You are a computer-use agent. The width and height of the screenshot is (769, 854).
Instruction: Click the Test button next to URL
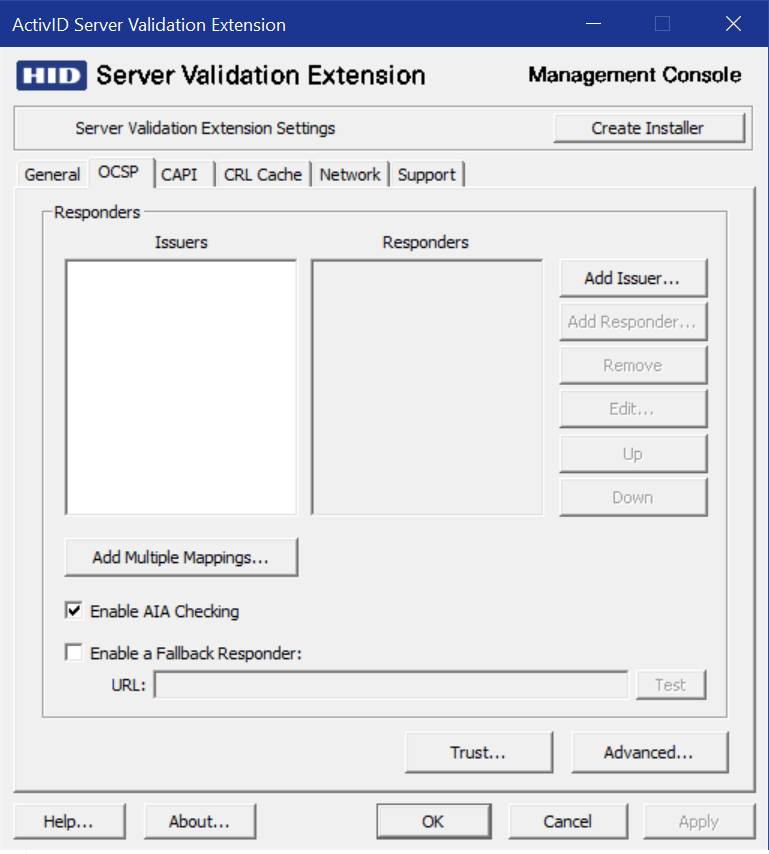click(670, 685)
